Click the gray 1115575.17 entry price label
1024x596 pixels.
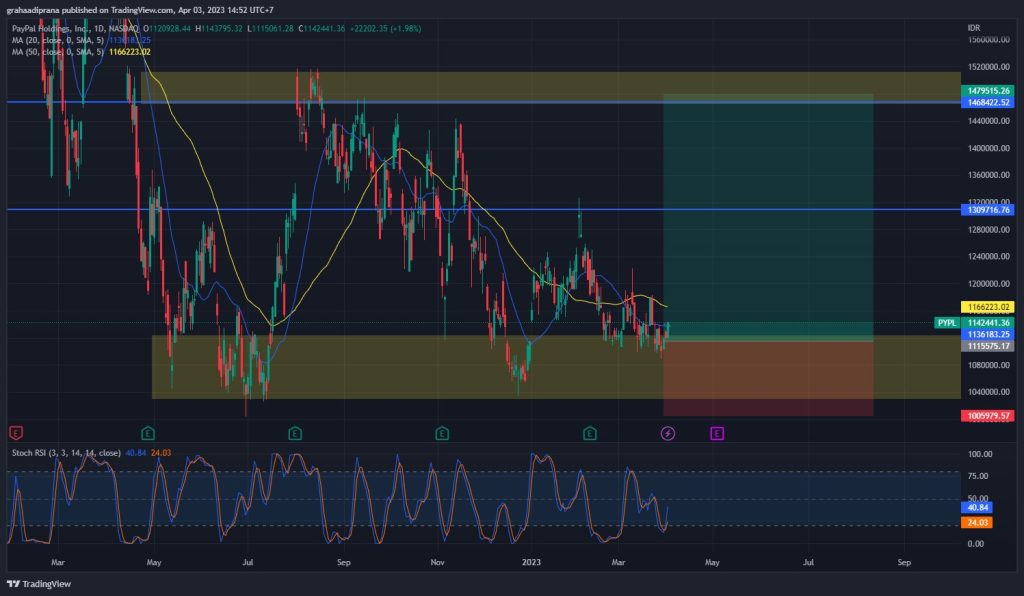(x=987, y=346)
